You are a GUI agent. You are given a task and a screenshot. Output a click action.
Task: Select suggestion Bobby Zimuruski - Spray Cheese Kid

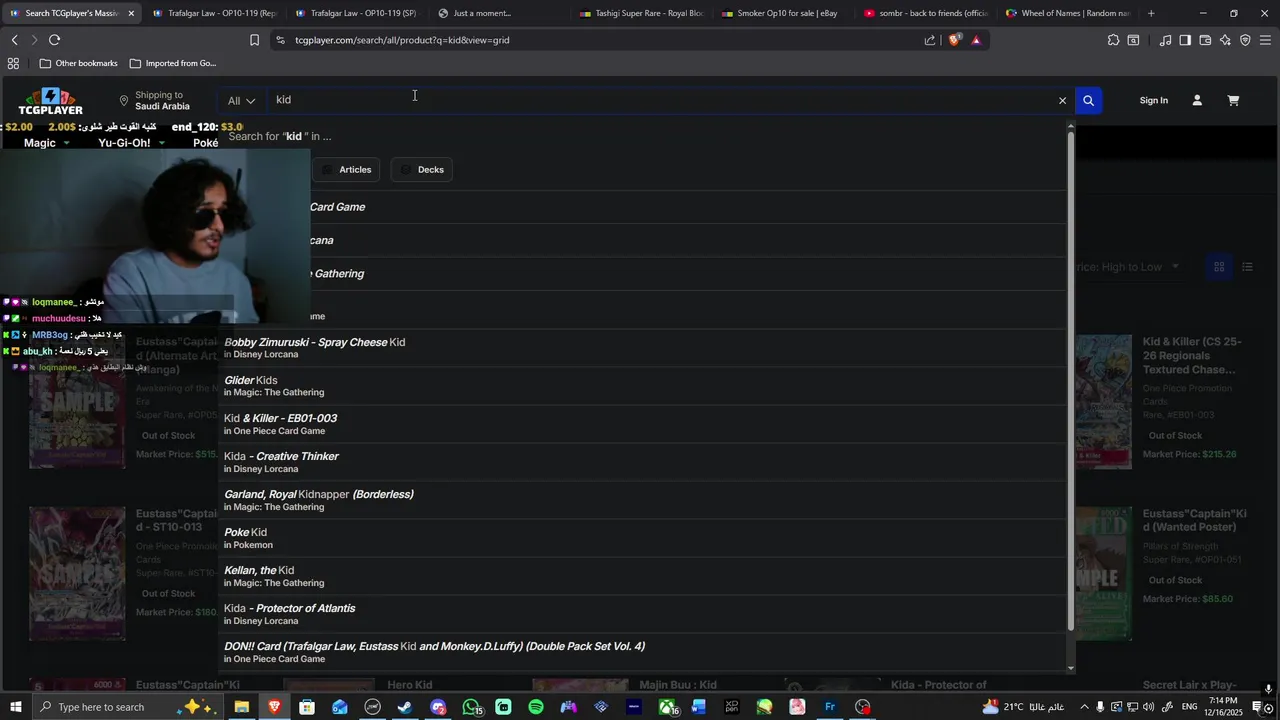(x=642, y=348)
